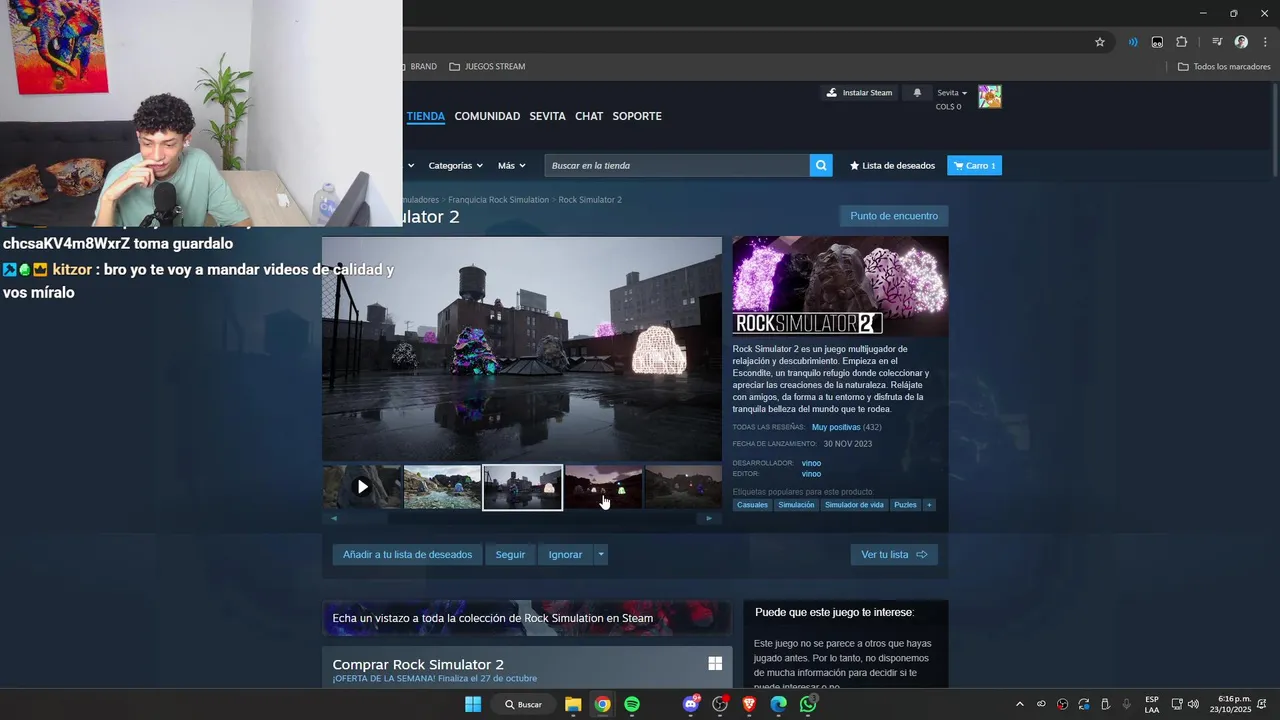Open the Windows Start menu
Screen dimensions: 1280x720
click(473, 704)
